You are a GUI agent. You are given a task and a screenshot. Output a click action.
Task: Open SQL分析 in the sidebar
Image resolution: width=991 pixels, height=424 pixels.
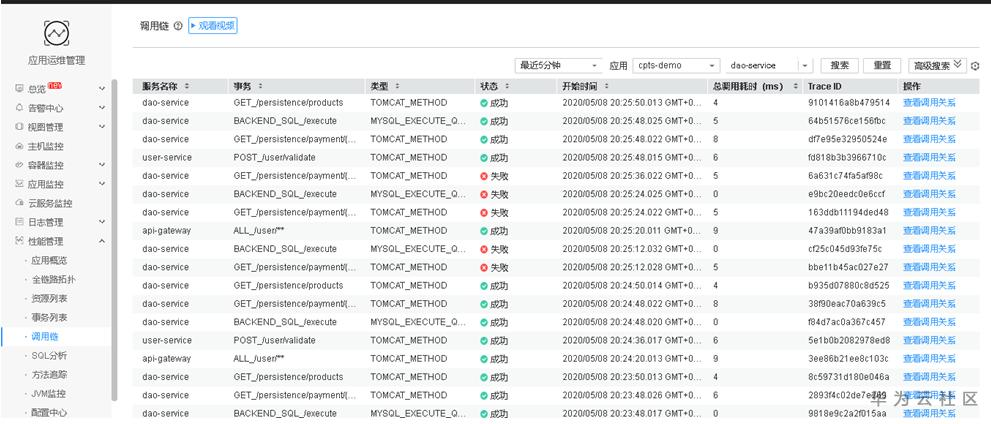(49, 356)
